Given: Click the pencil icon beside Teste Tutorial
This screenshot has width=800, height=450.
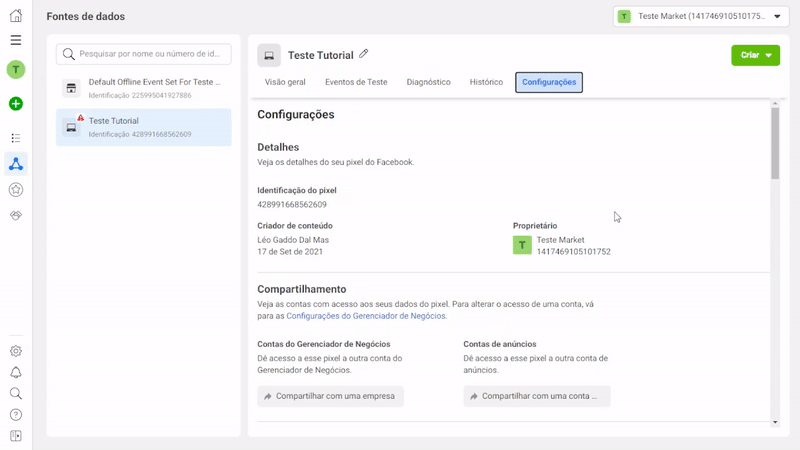Looking at the screenshot, I should tap(364, 54).
